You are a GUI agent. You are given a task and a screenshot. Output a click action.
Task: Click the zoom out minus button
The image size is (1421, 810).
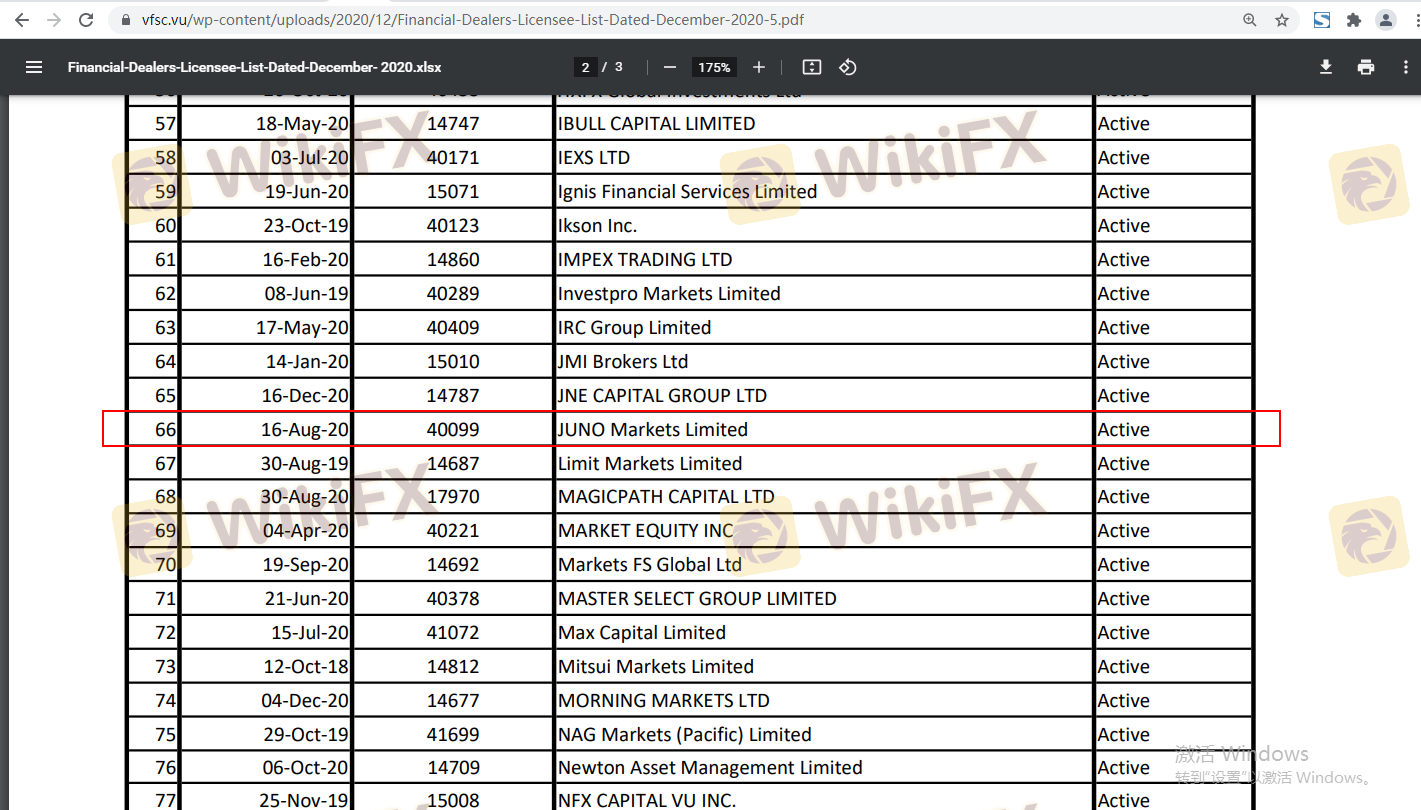[x=670, y=67]
